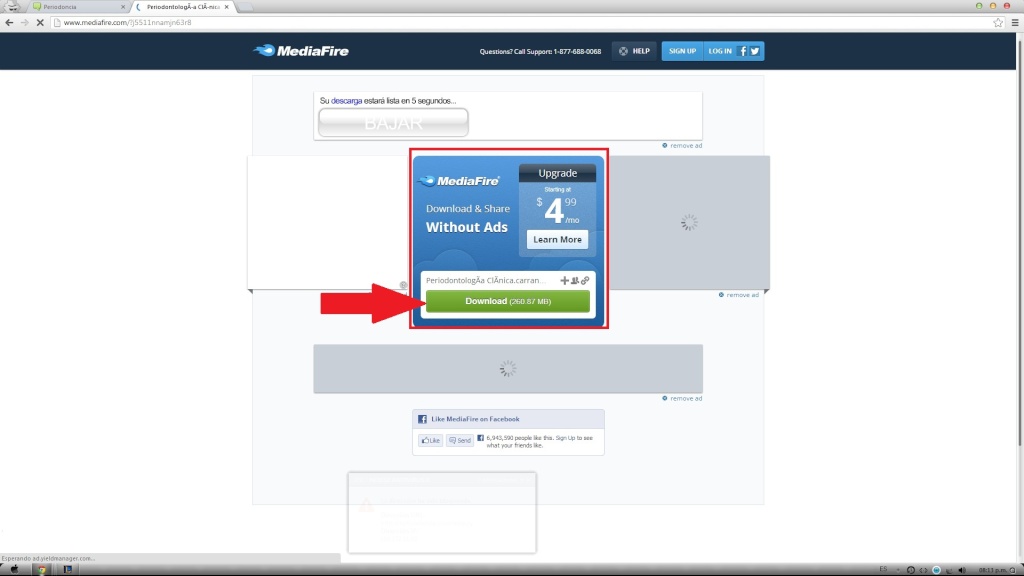
Task: Click the round history clock tray icon
Action: coord(910,570)
